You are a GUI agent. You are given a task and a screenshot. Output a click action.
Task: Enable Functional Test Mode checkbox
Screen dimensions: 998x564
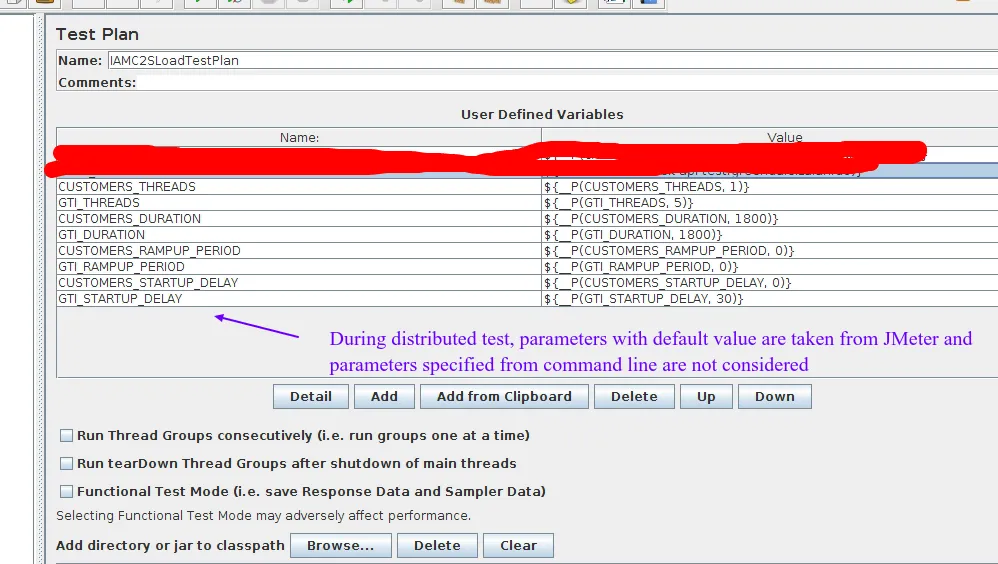point(66,491)
